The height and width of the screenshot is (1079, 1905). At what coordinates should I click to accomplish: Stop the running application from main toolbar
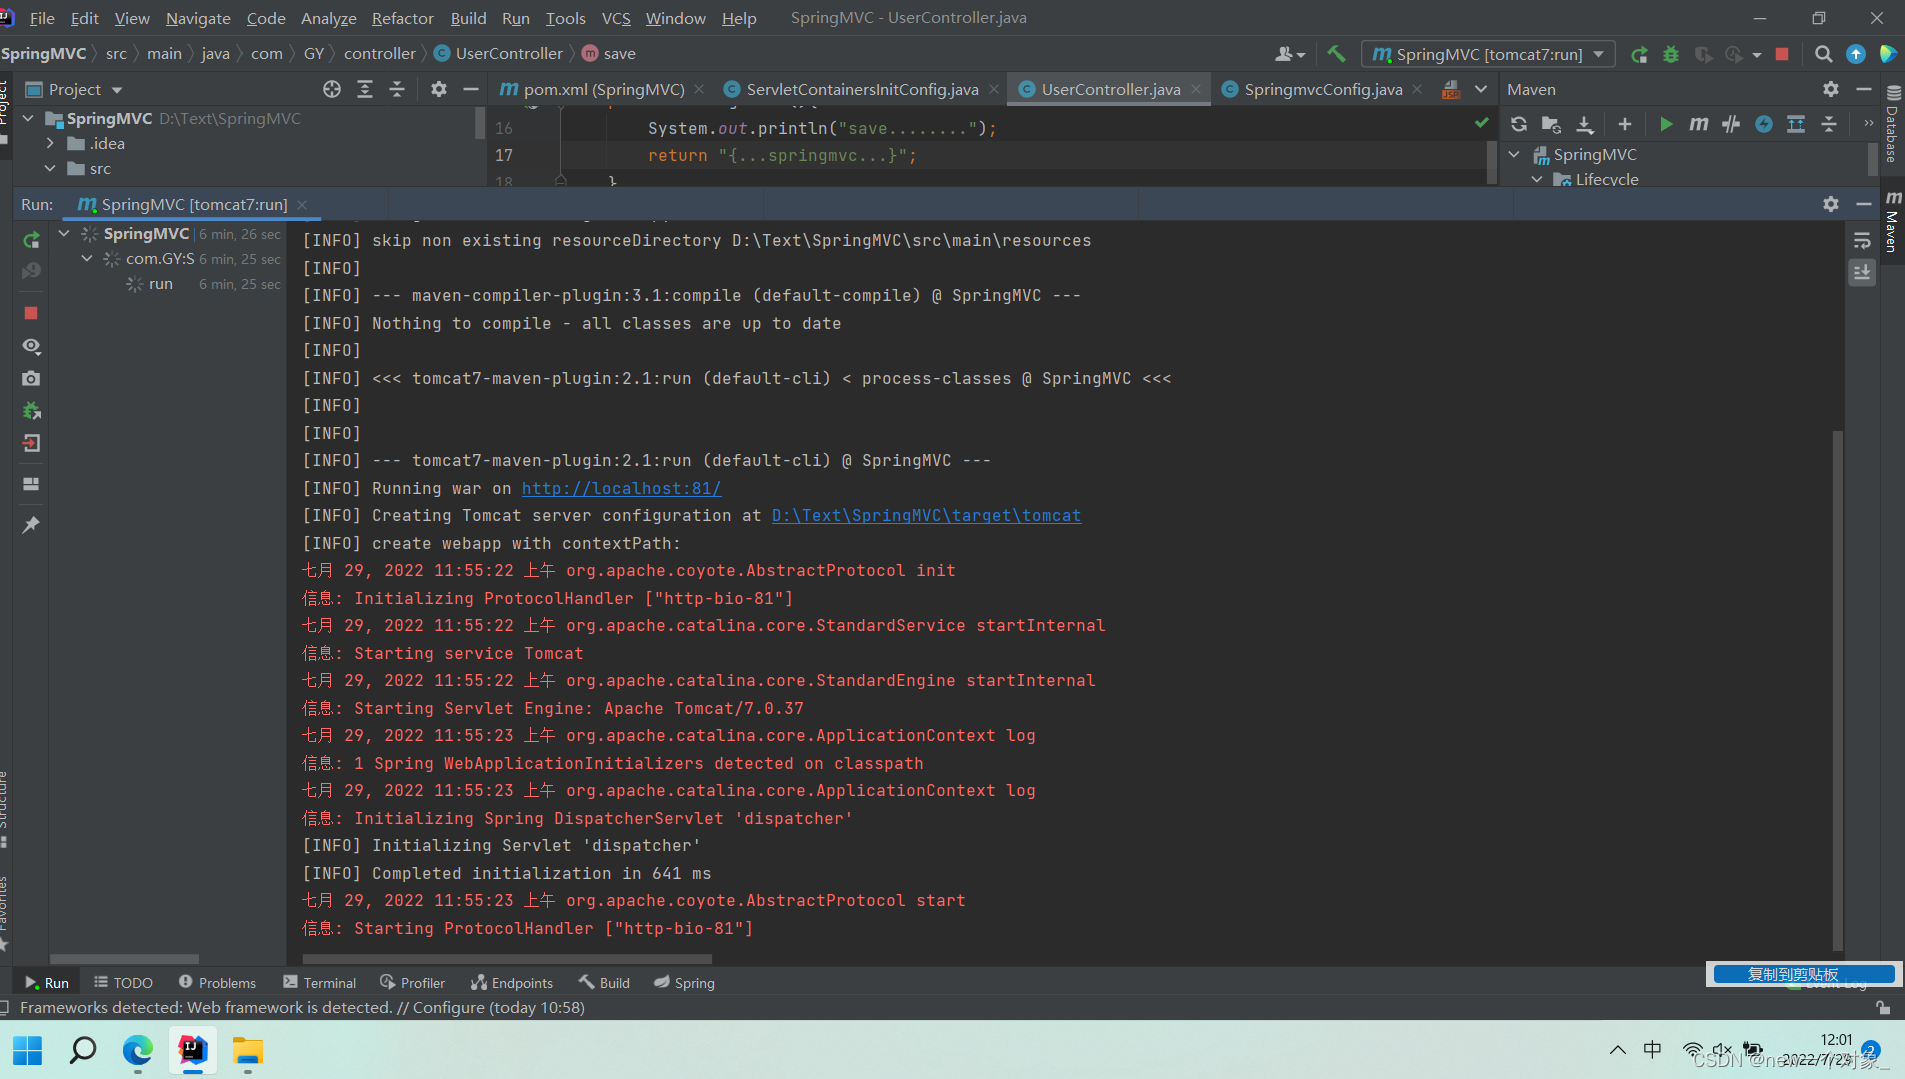coord(1782,54)
